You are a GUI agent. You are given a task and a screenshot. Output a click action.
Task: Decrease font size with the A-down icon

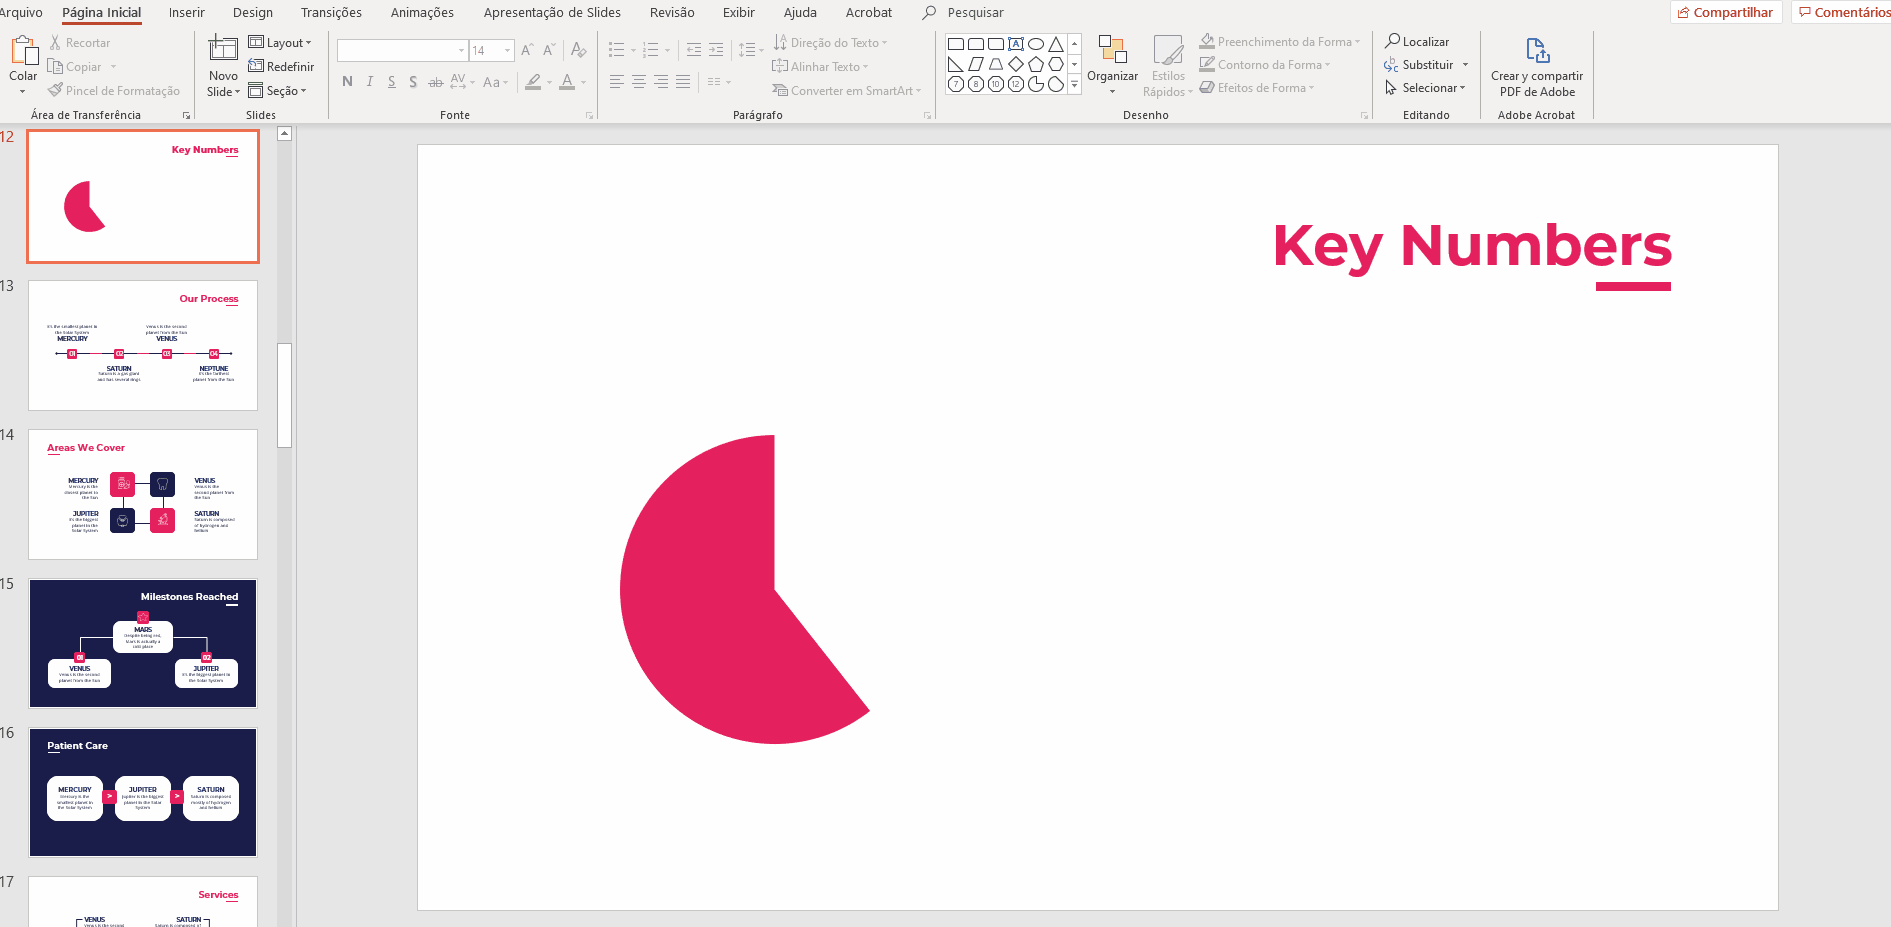click(x=549, y=50)
